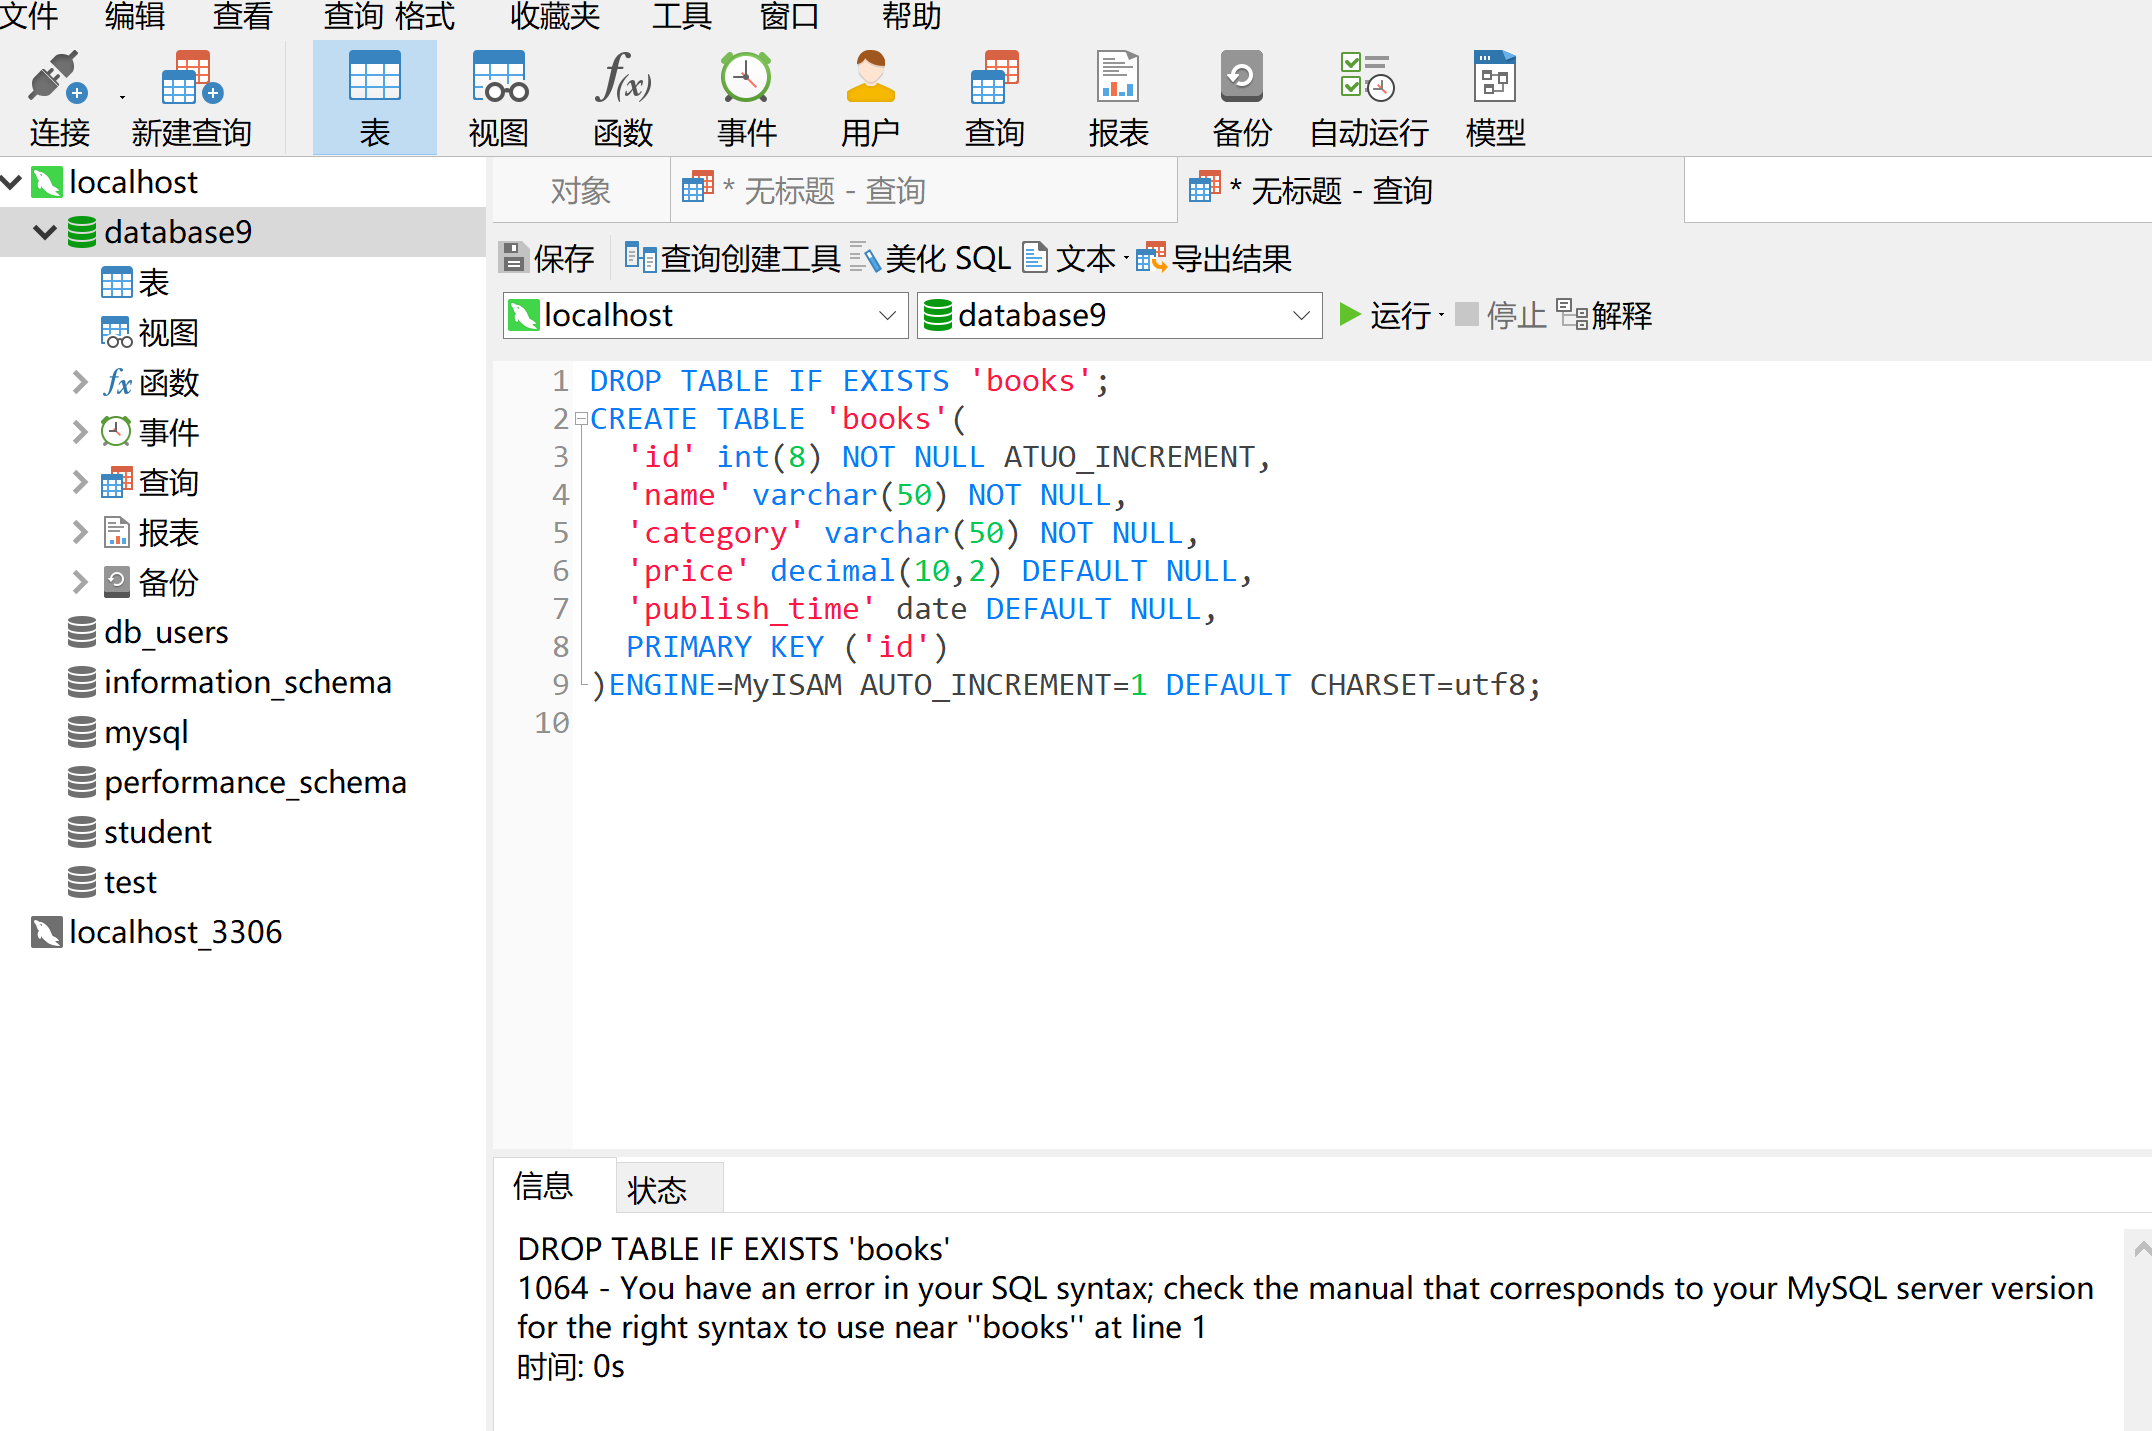Expand the 函数 node in the tree
The width and height of the screenshot is (2152, 1431).
(80, 382)
